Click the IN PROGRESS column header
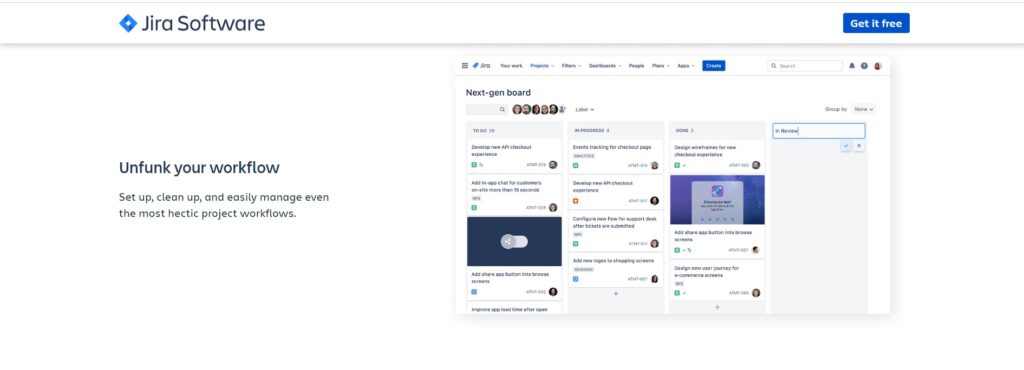Image resolution: width=1024 pixels, height=370 pixels. [591, 131]
